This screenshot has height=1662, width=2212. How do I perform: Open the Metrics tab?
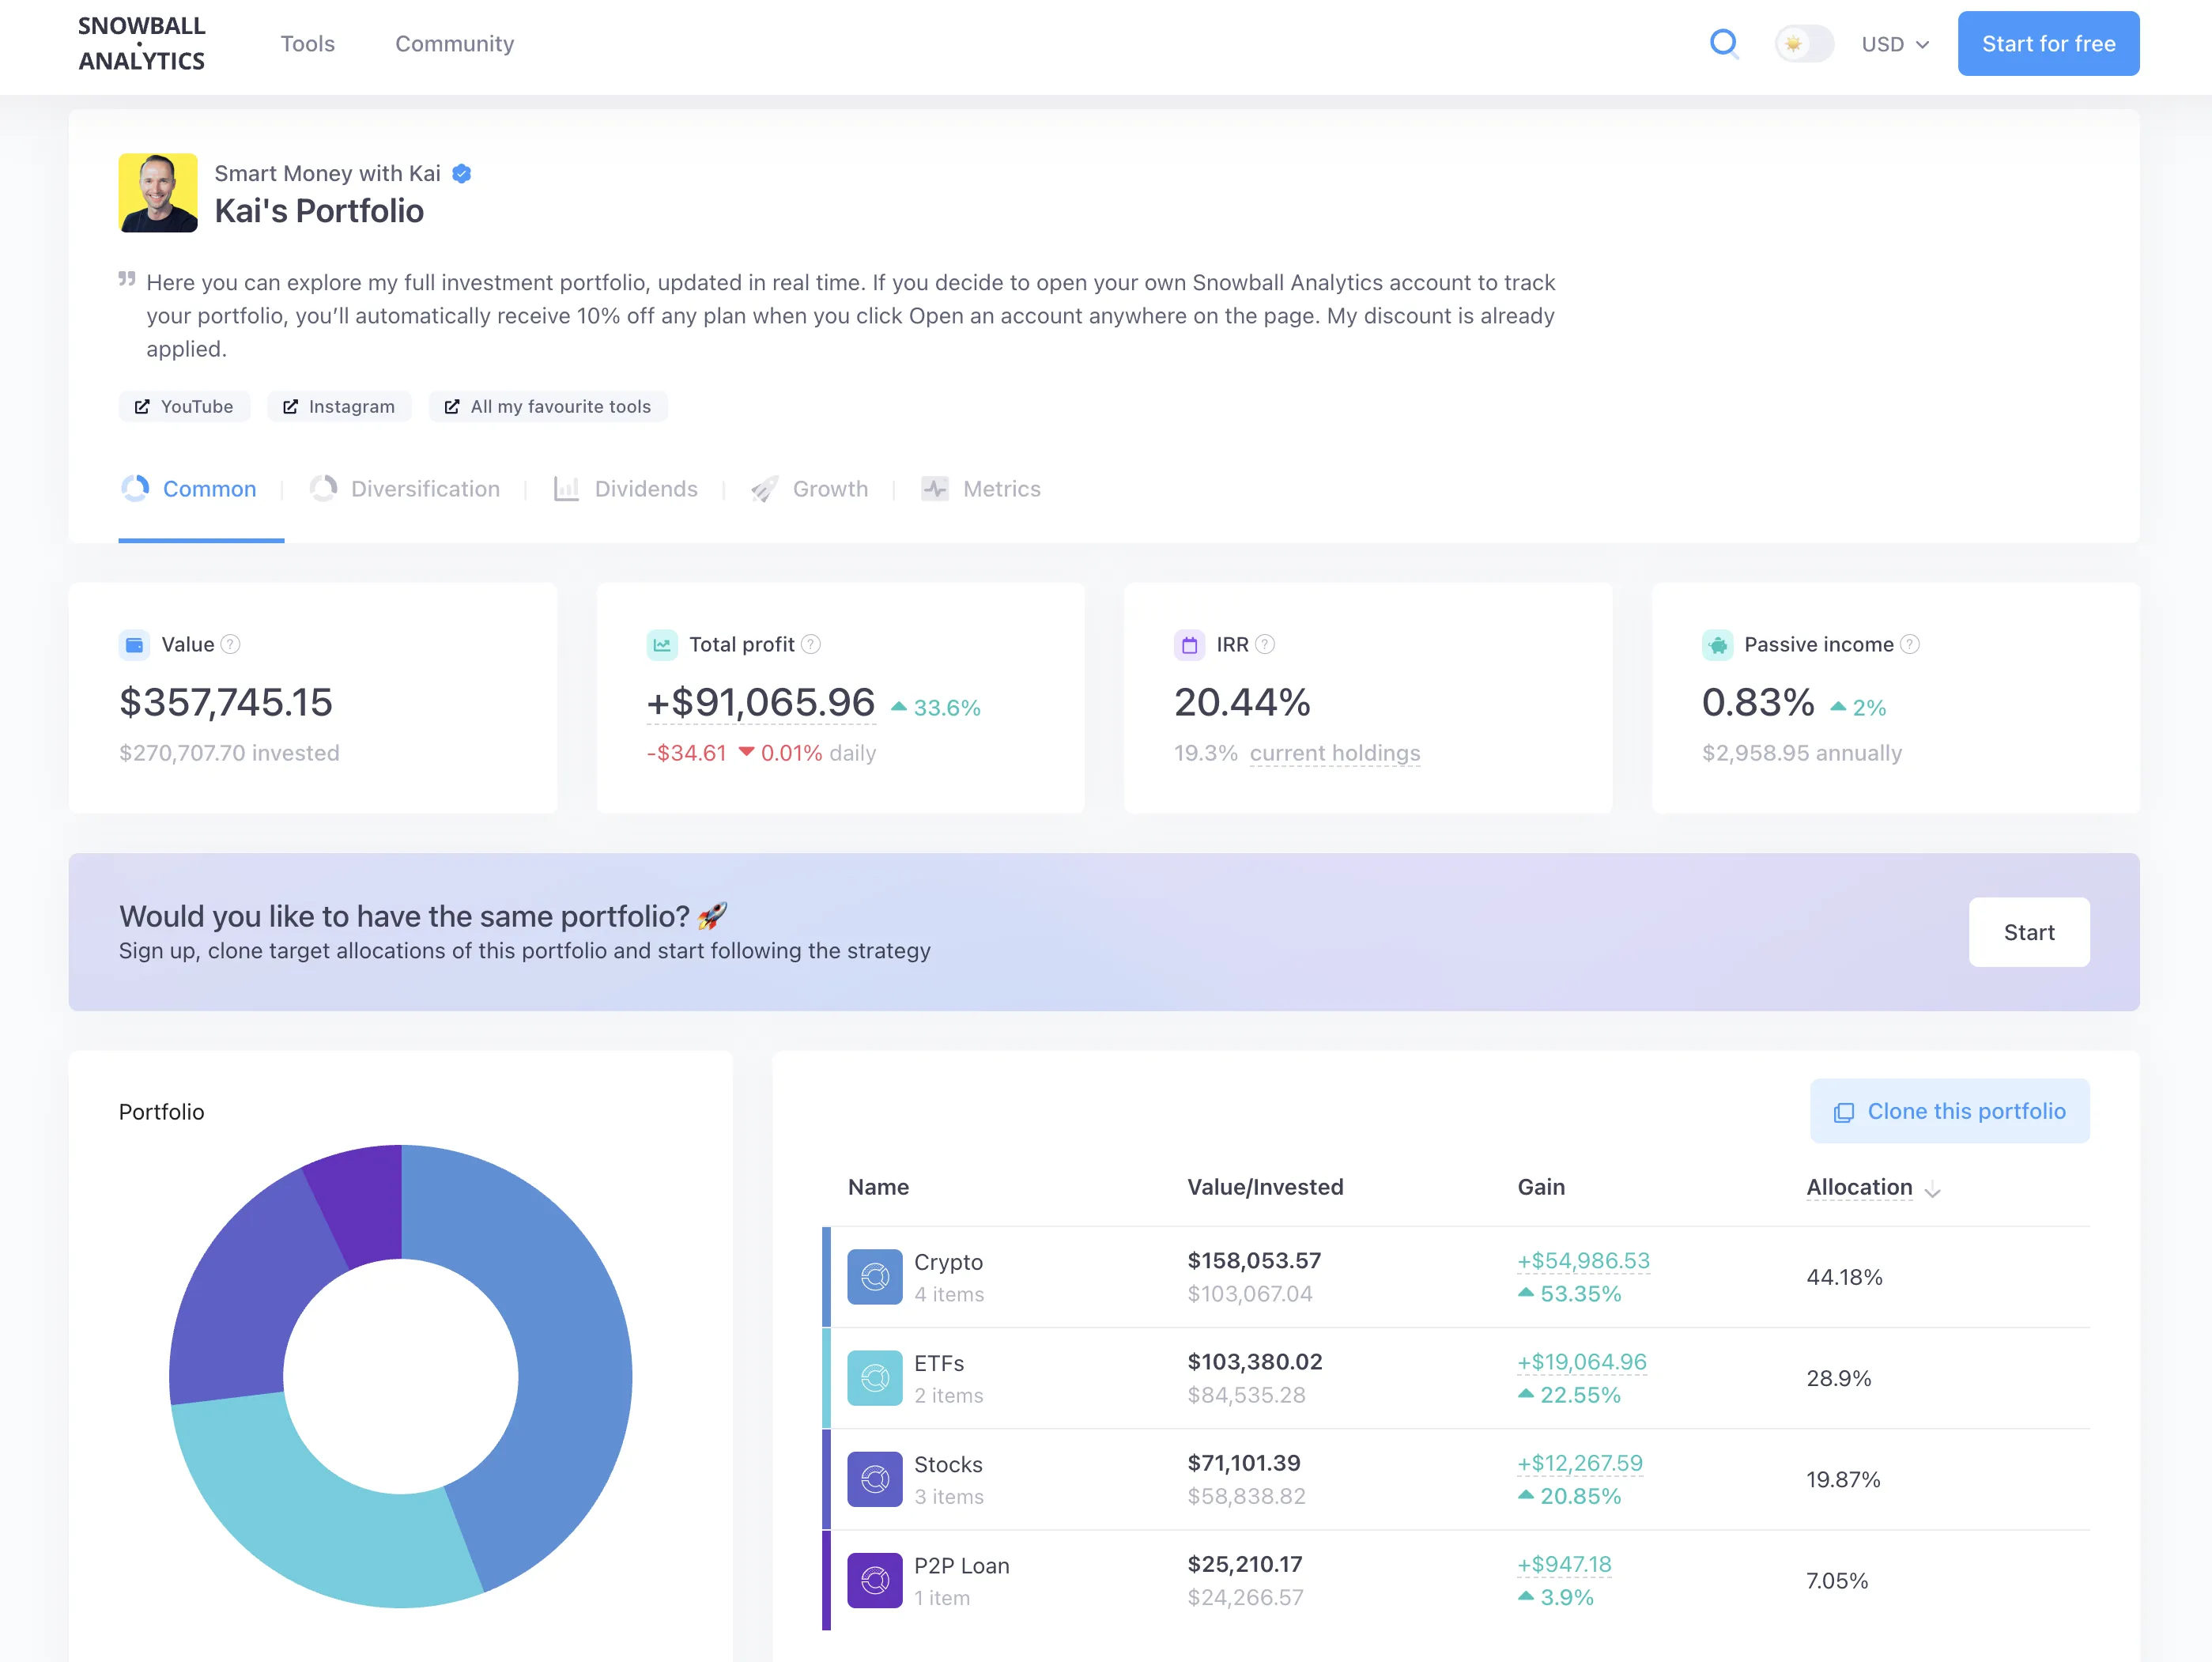tap(1002, 489)
